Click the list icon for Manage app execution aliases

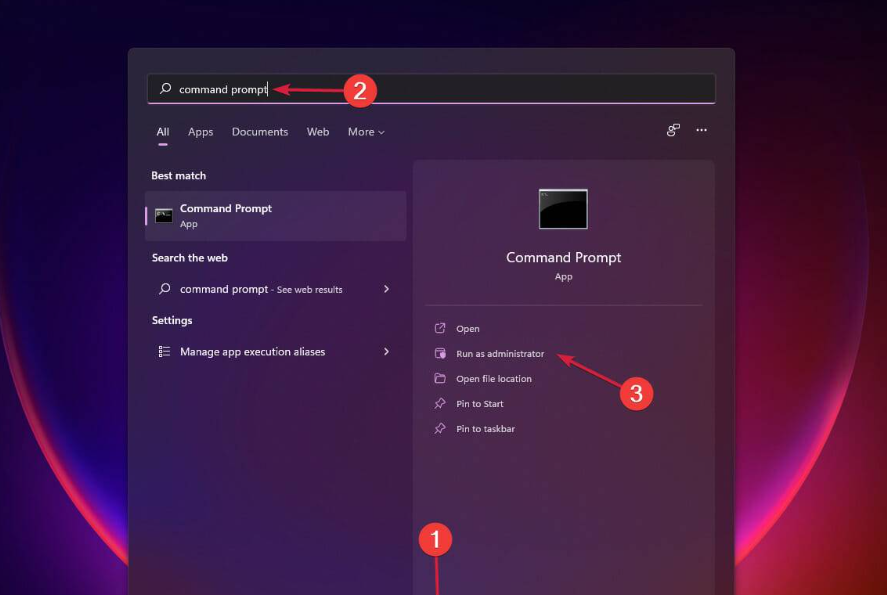click(x=164, y=352)
